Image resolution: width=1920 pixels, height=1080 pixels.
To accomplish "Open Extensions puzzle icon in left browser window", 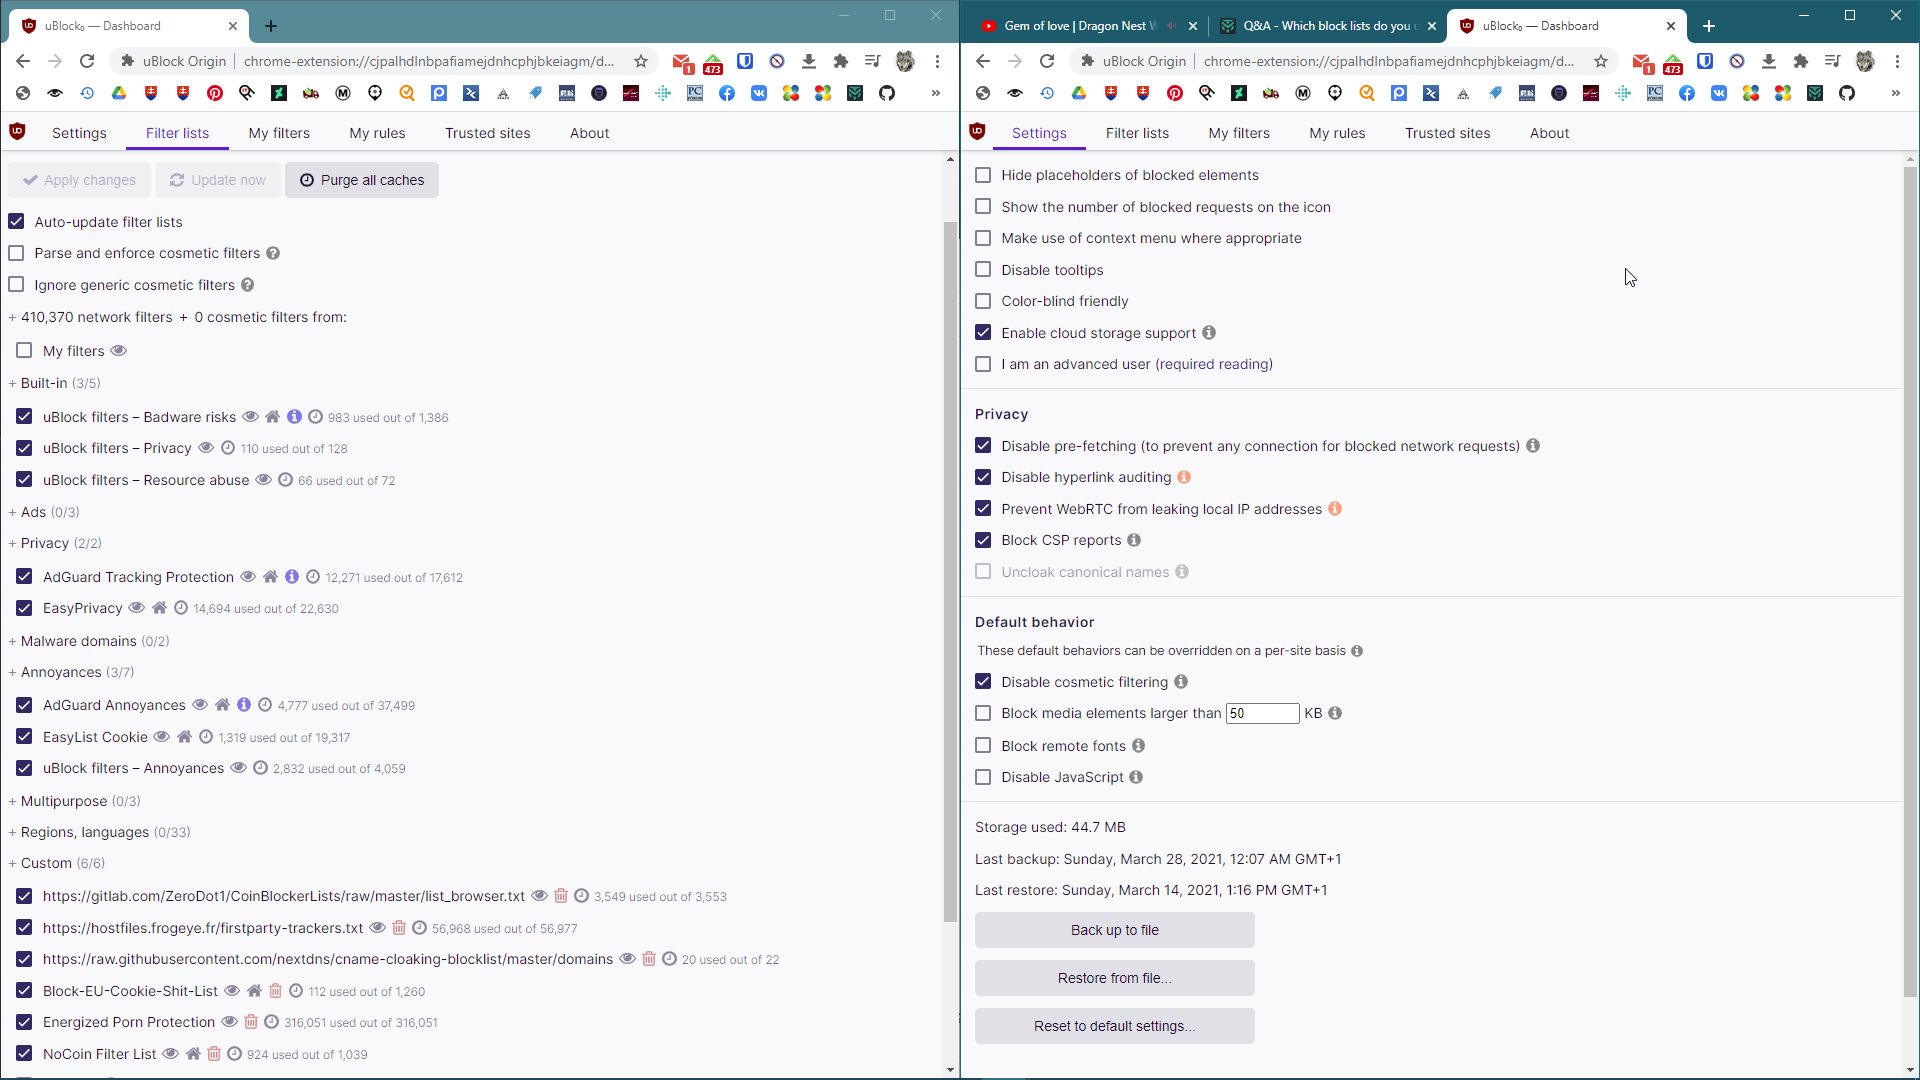I will pyautogui.click(x=841, y=61).
